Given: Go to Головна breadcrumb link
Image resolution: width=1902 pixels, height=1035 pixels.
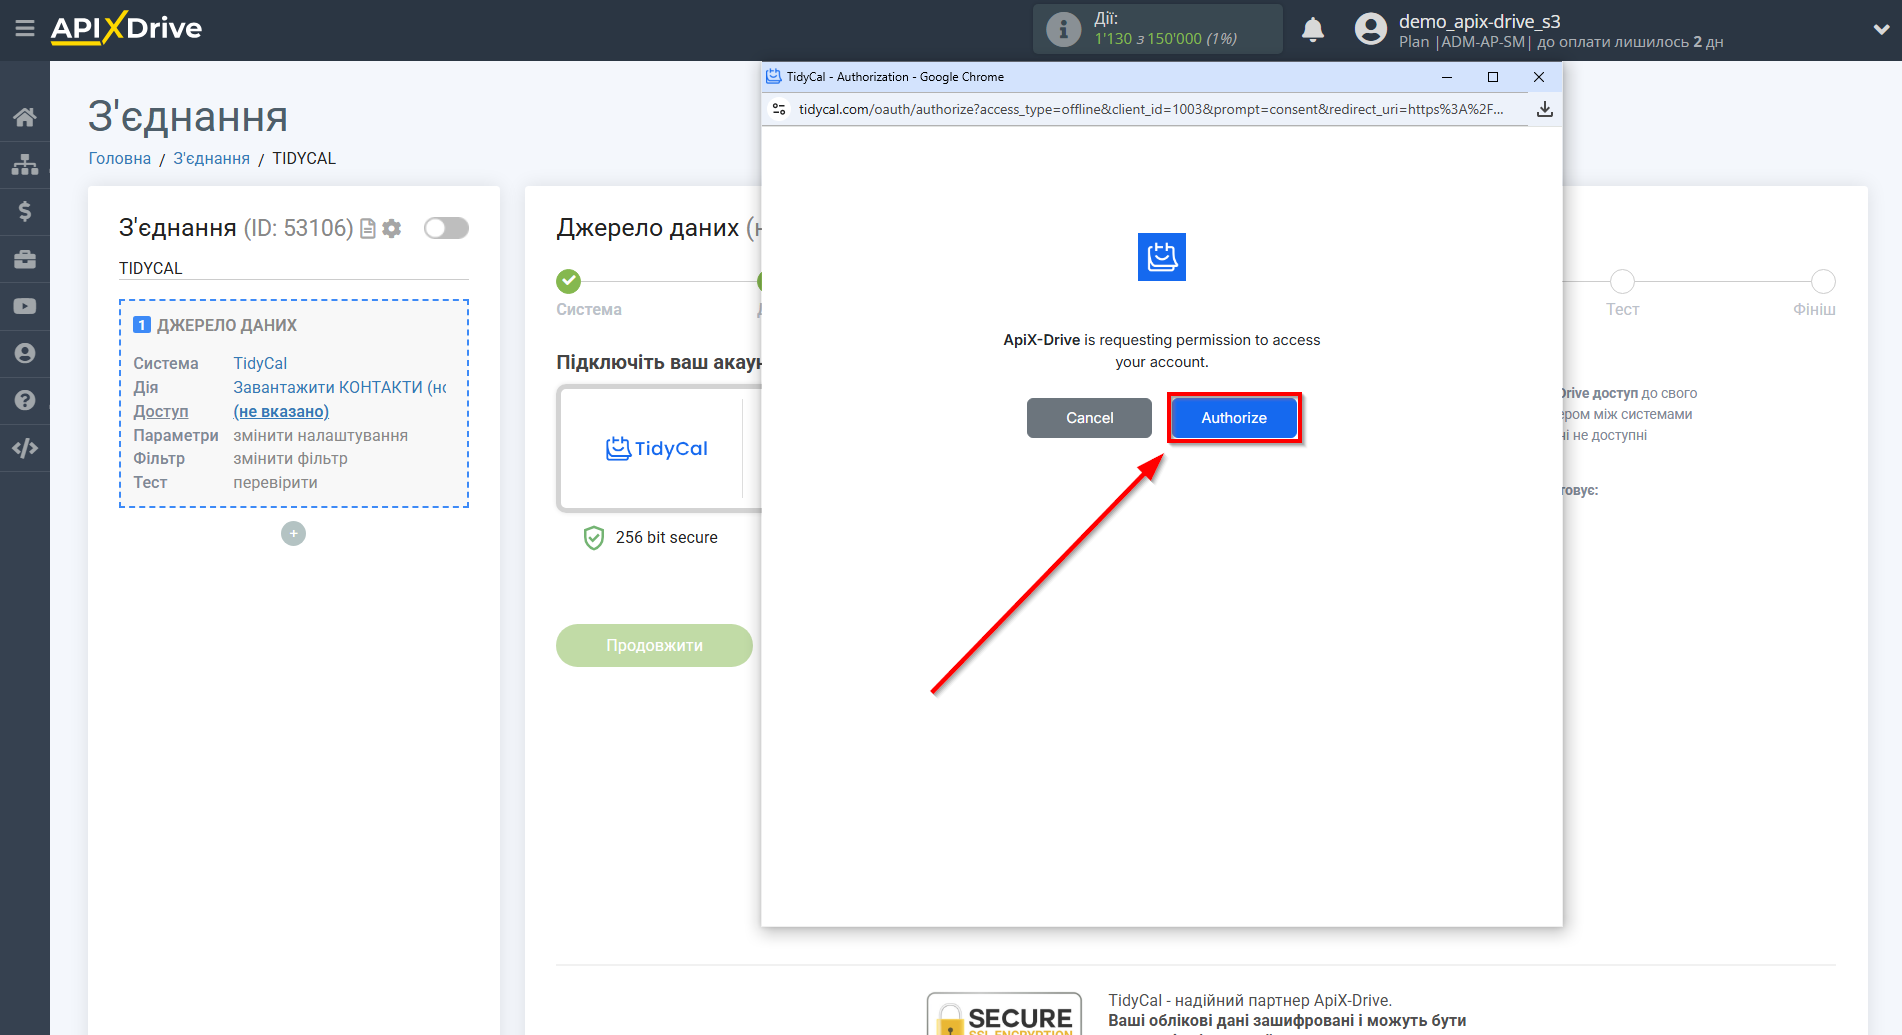Looking at the screenshot, I should 119,158.
